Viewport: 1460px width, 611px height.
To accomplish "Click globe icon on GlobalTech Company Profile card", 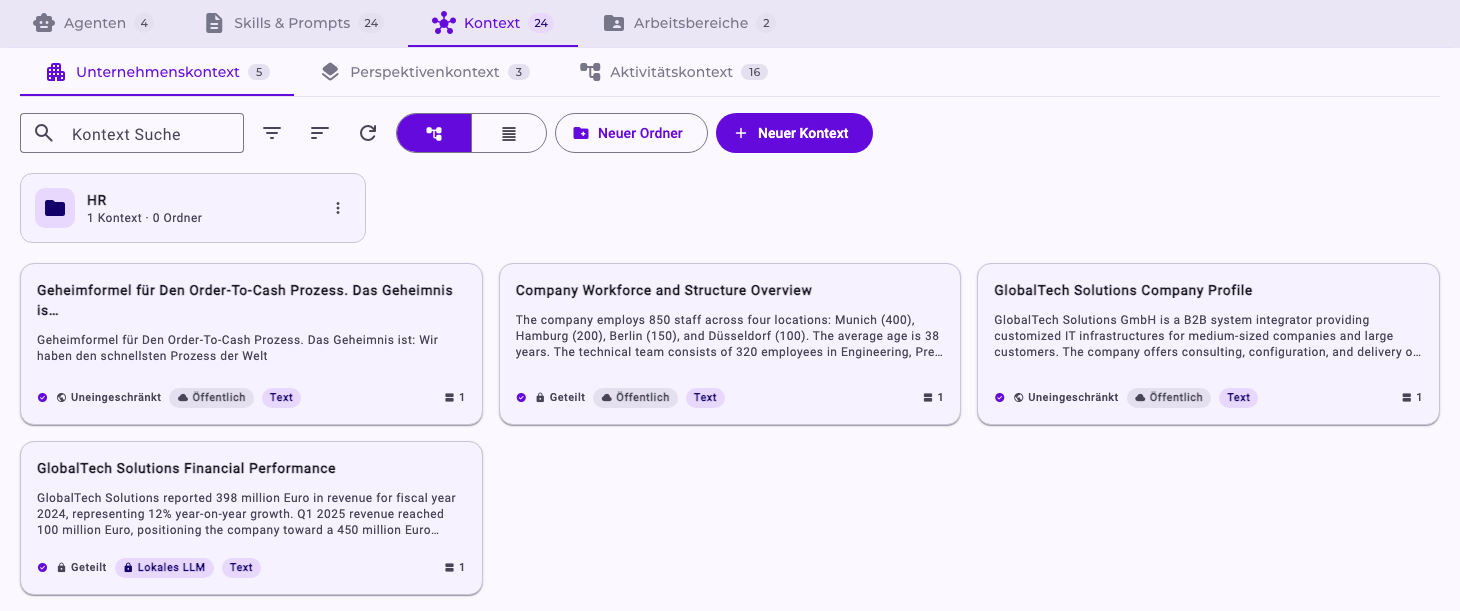I will tap(1018, 397).
